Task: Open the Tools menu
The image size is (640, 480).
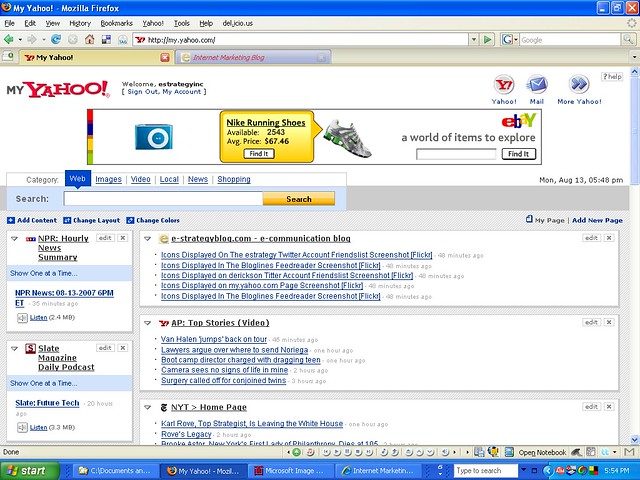Action: click(182, 23)
